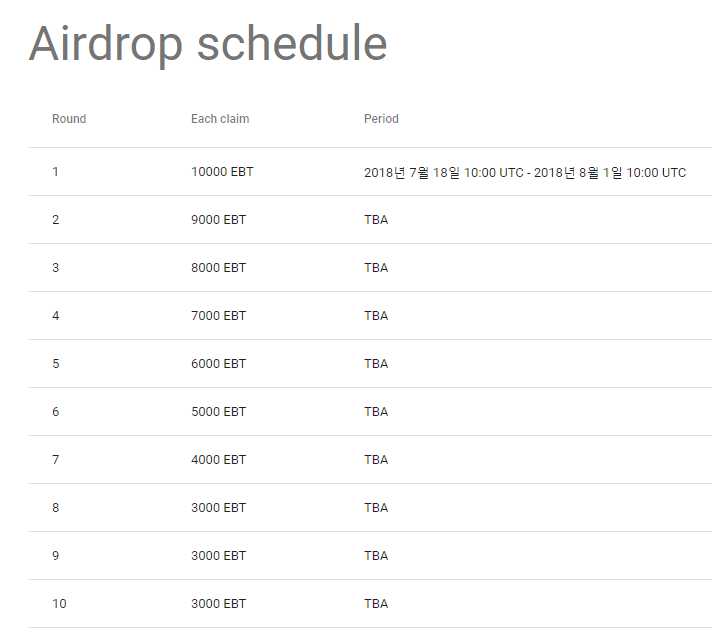Select the Round column header

tap(69, 119)
